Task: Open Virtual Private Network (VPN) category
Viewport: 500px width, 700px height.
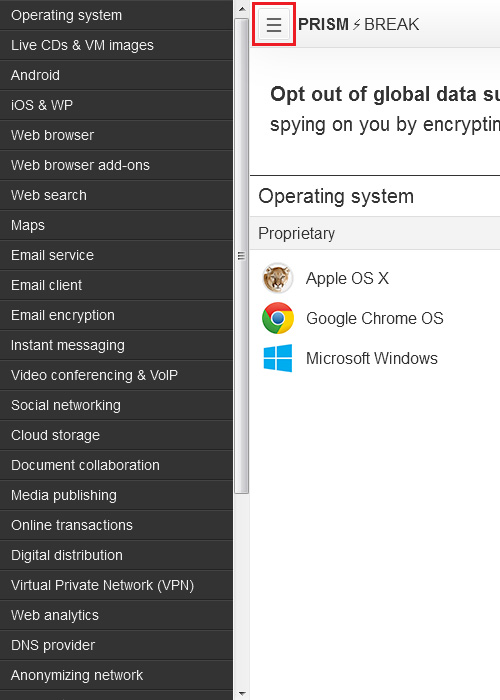Action: (x=116, y=585)
